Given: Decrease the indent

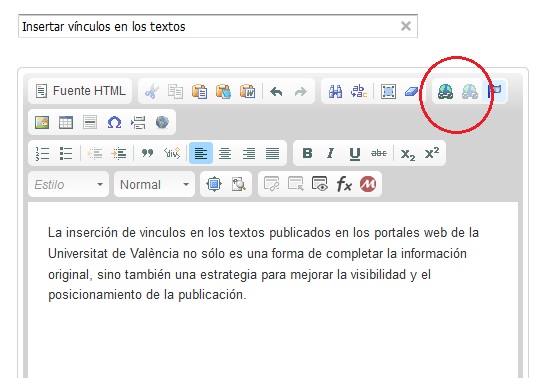Looking at the screenshot, I should [x=94, y=153].
